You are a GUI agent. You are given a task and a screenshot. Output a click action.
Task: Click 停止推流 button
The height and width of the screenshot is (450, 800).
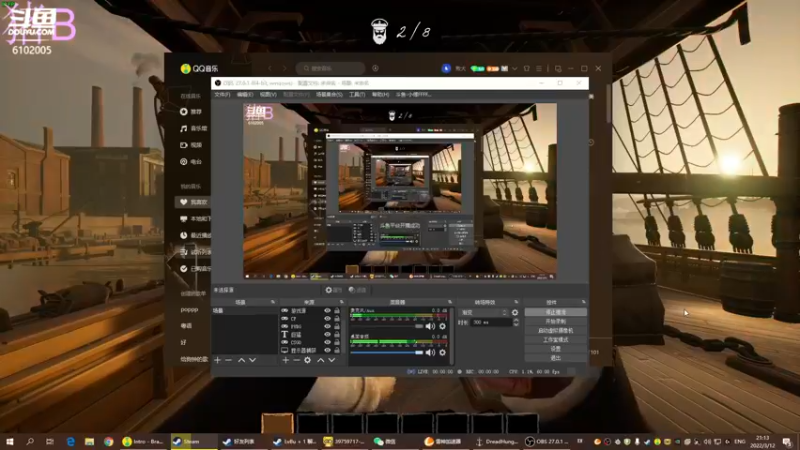click(556, 312)
